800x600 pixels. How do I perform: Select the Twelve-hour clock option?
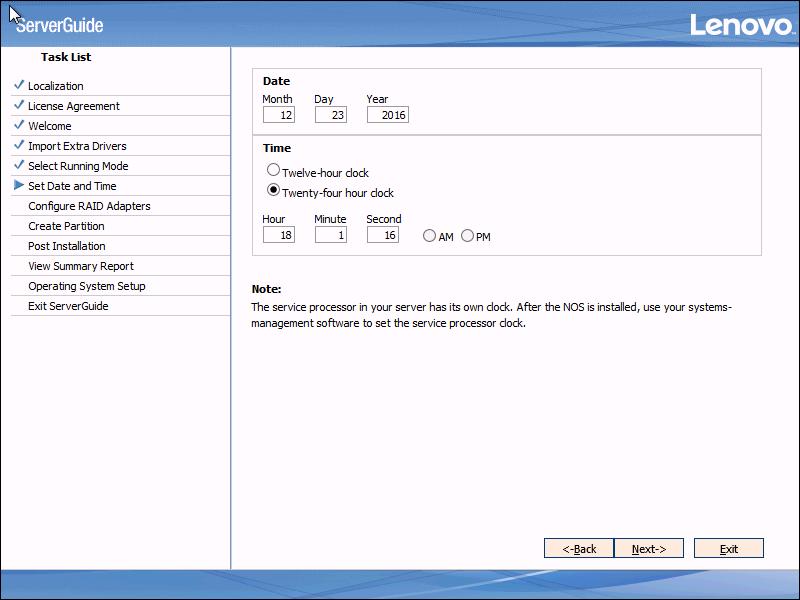(x=272, y=170)
